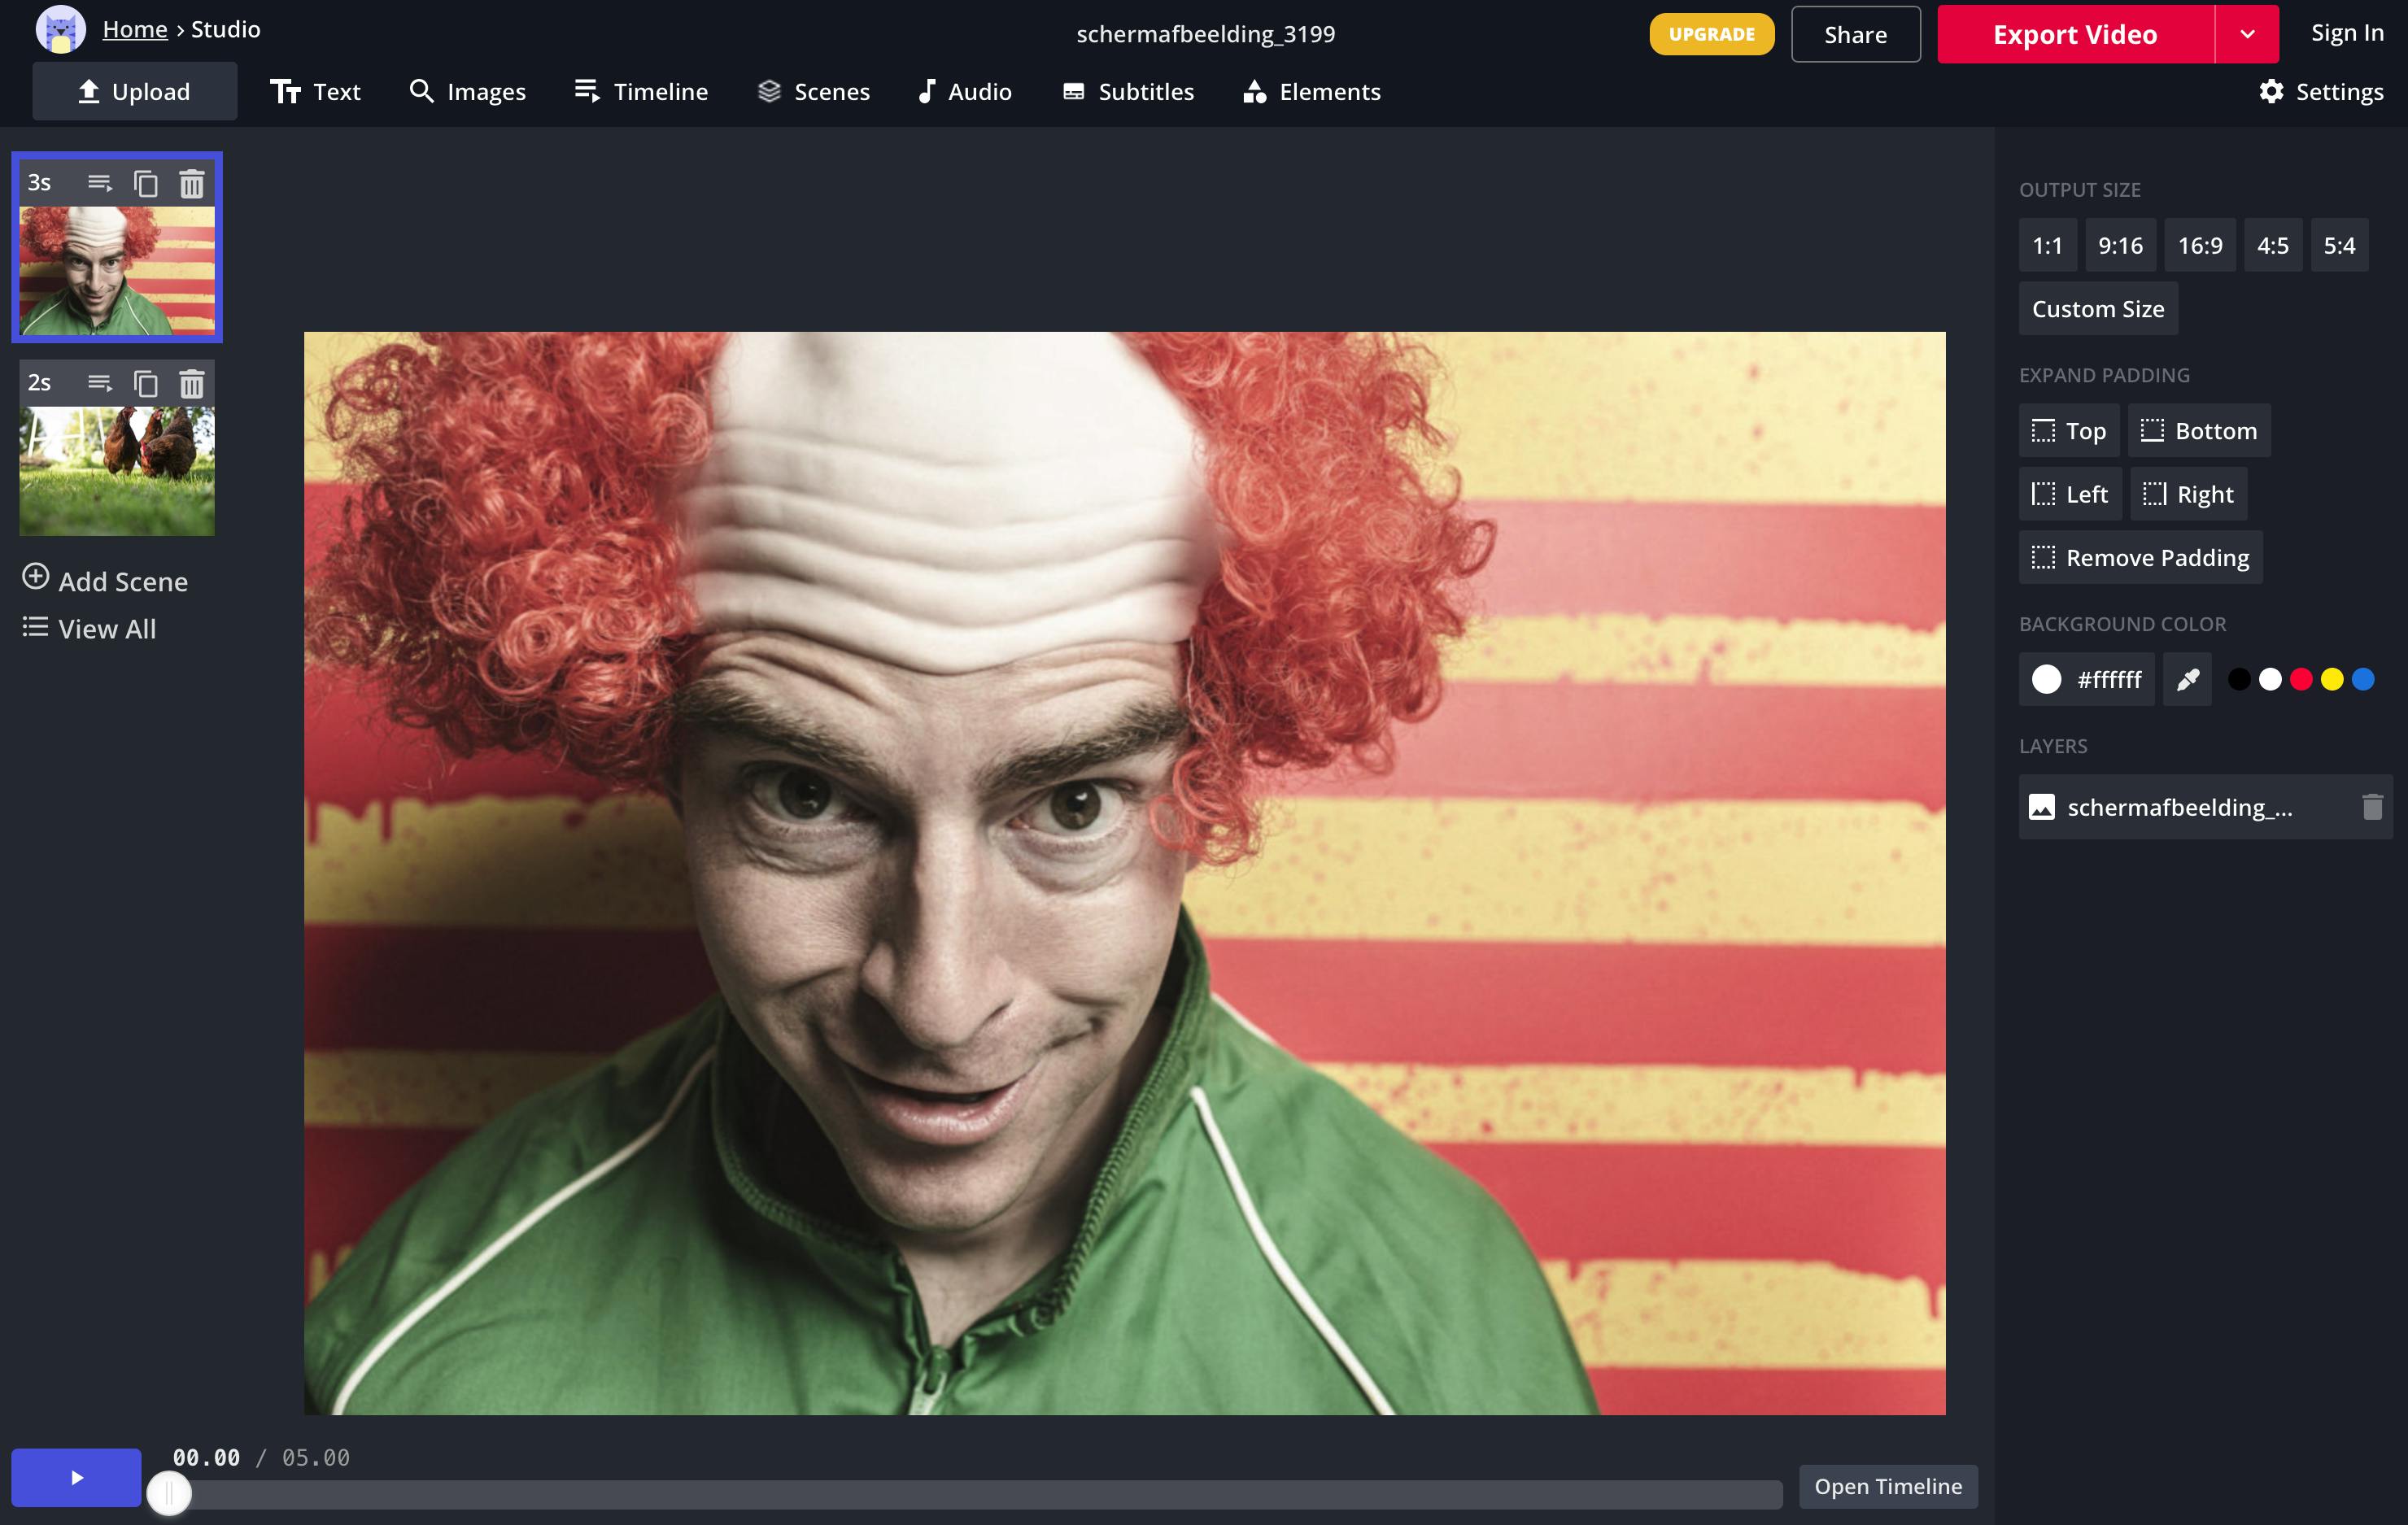Delete the 3s clown scene

coord(191,184)
